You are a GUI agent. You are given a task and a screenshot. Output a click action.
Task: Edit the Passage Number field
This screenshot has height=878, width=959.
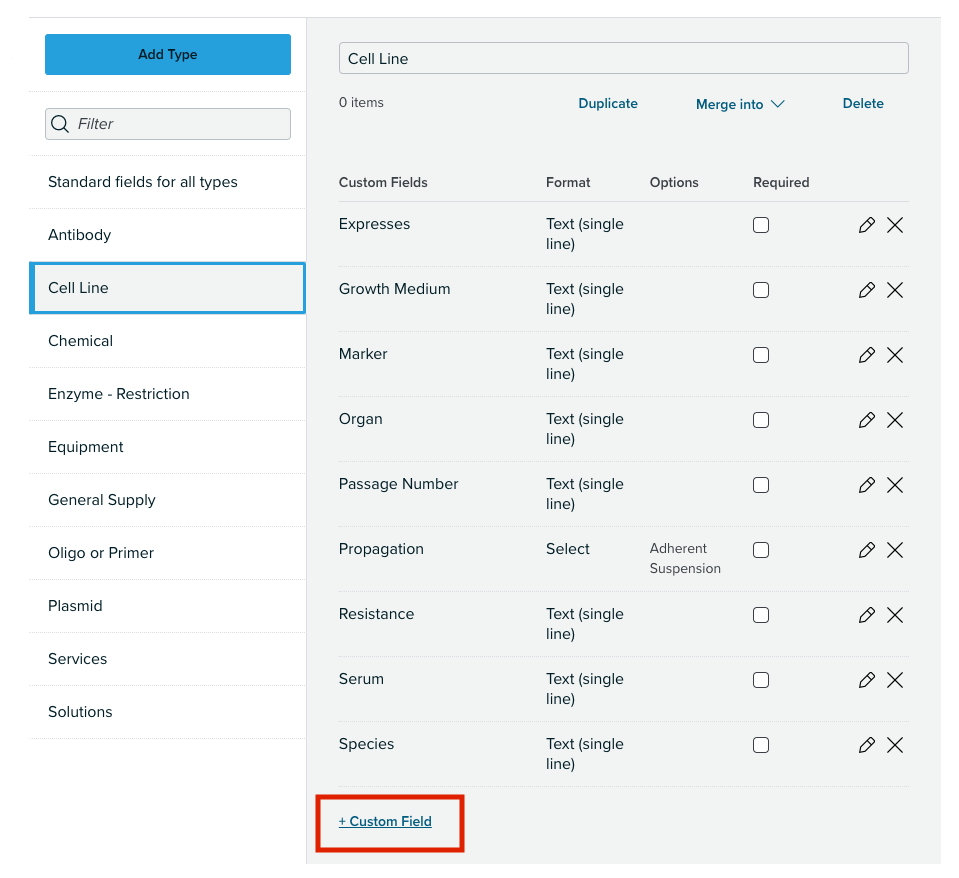pos(866,485)
